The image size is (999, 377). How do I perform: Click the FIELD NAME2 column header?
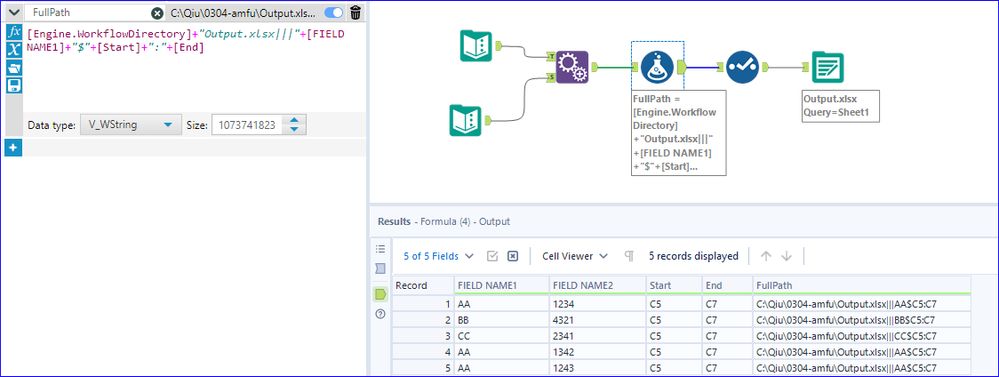point(598,285)
